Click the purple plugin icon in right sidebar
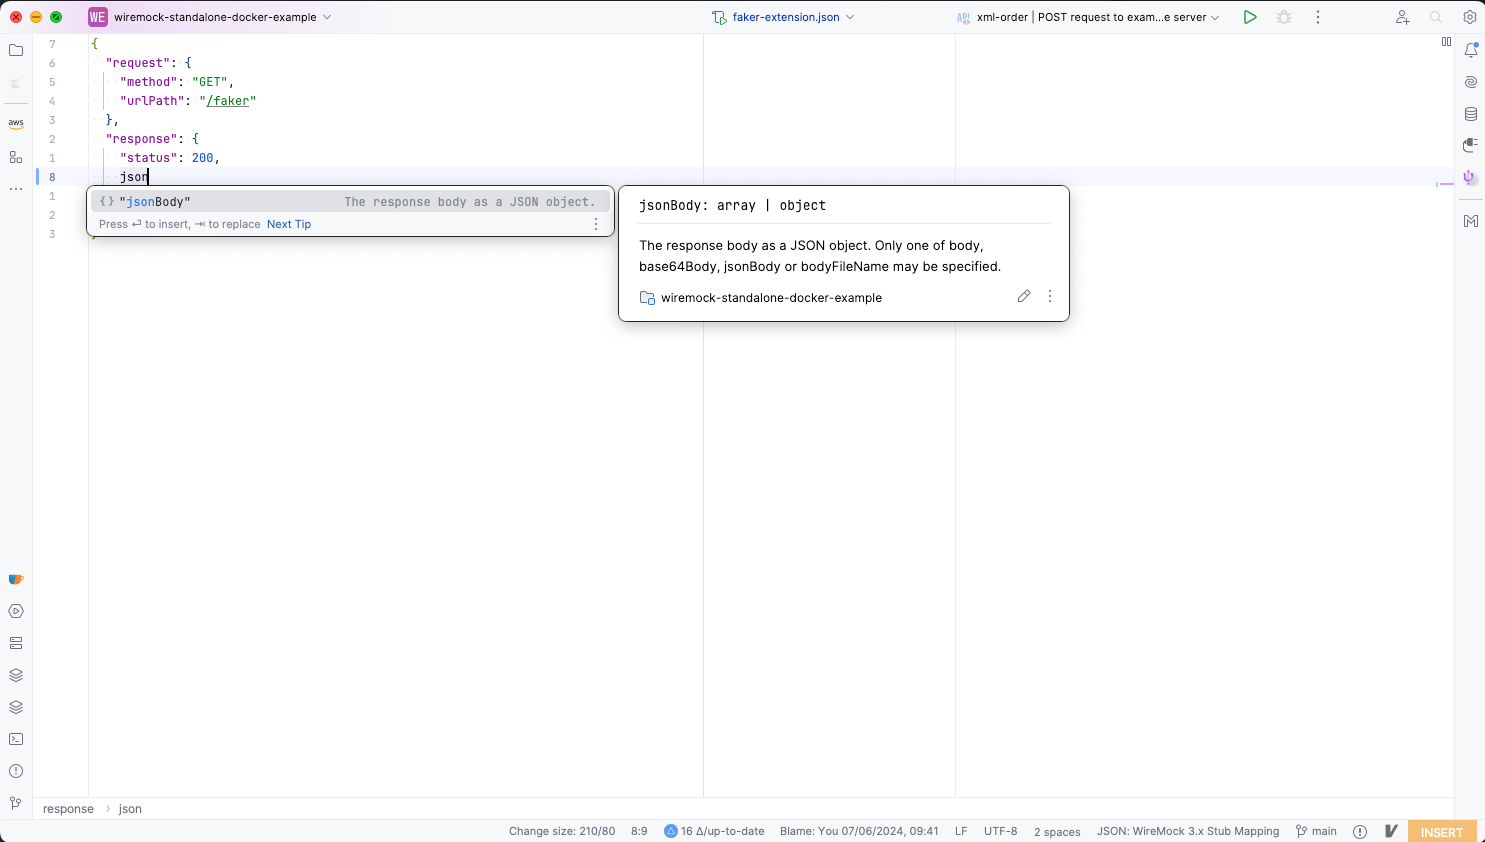The height and width of the screenshot is (842, 1485). pos(1470,177)
